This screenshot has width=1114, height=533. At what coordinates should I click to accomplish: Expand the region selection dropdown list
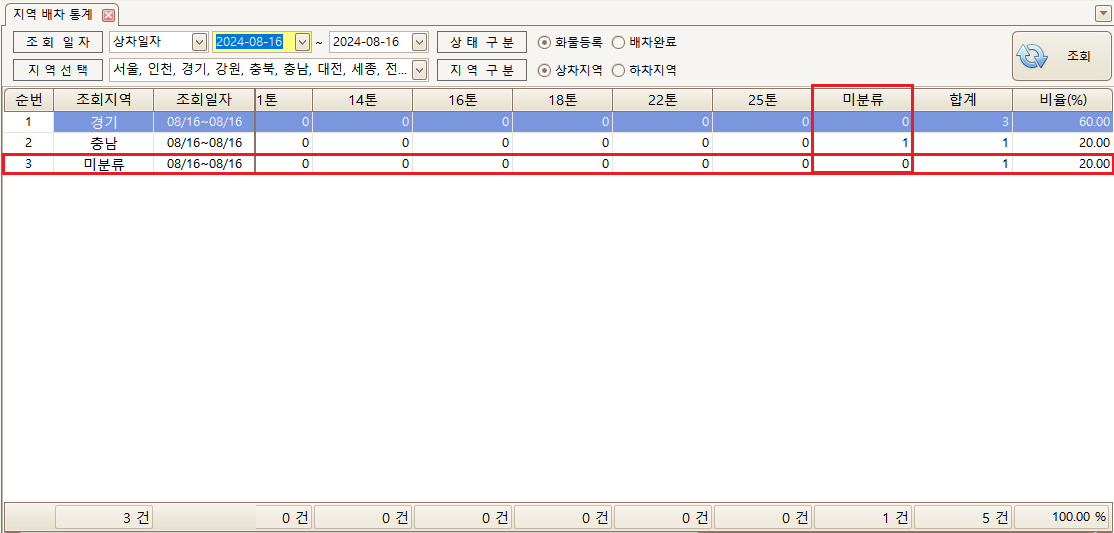click(x=419, y=70)
